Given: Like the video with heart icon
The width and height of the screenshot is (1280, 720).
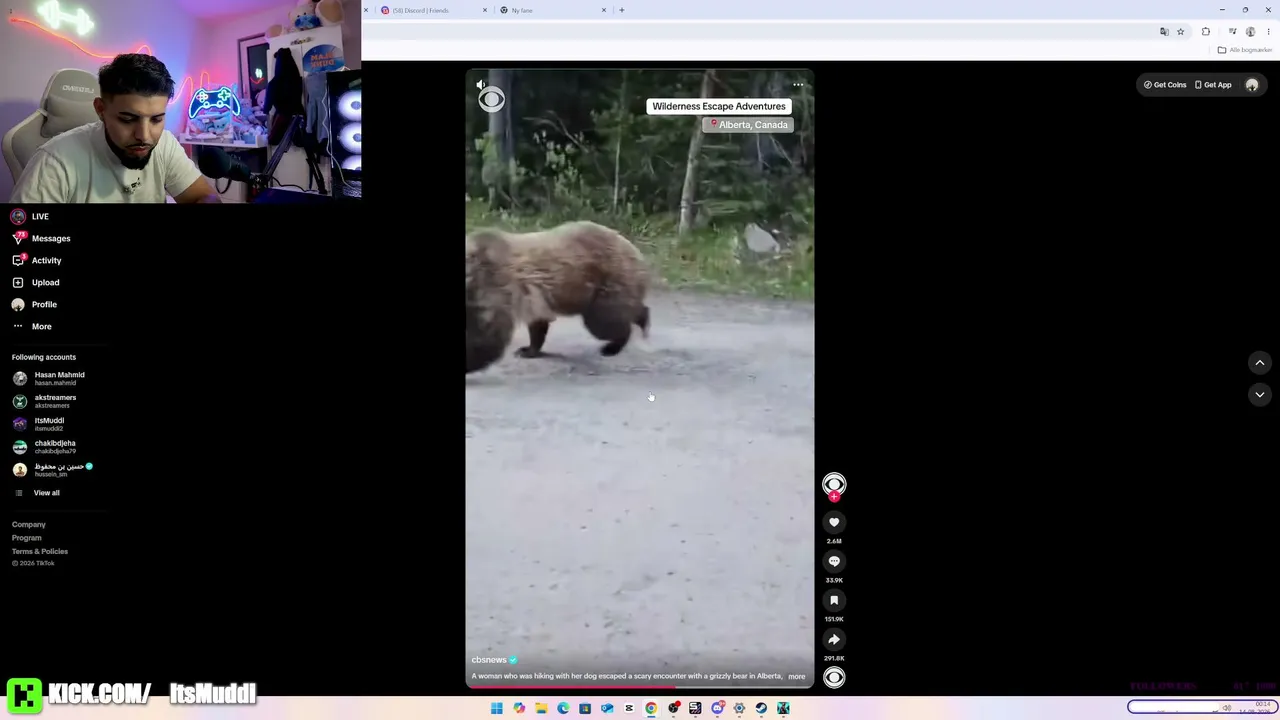Looking at the screenshot, I should (x=834, y=522).
